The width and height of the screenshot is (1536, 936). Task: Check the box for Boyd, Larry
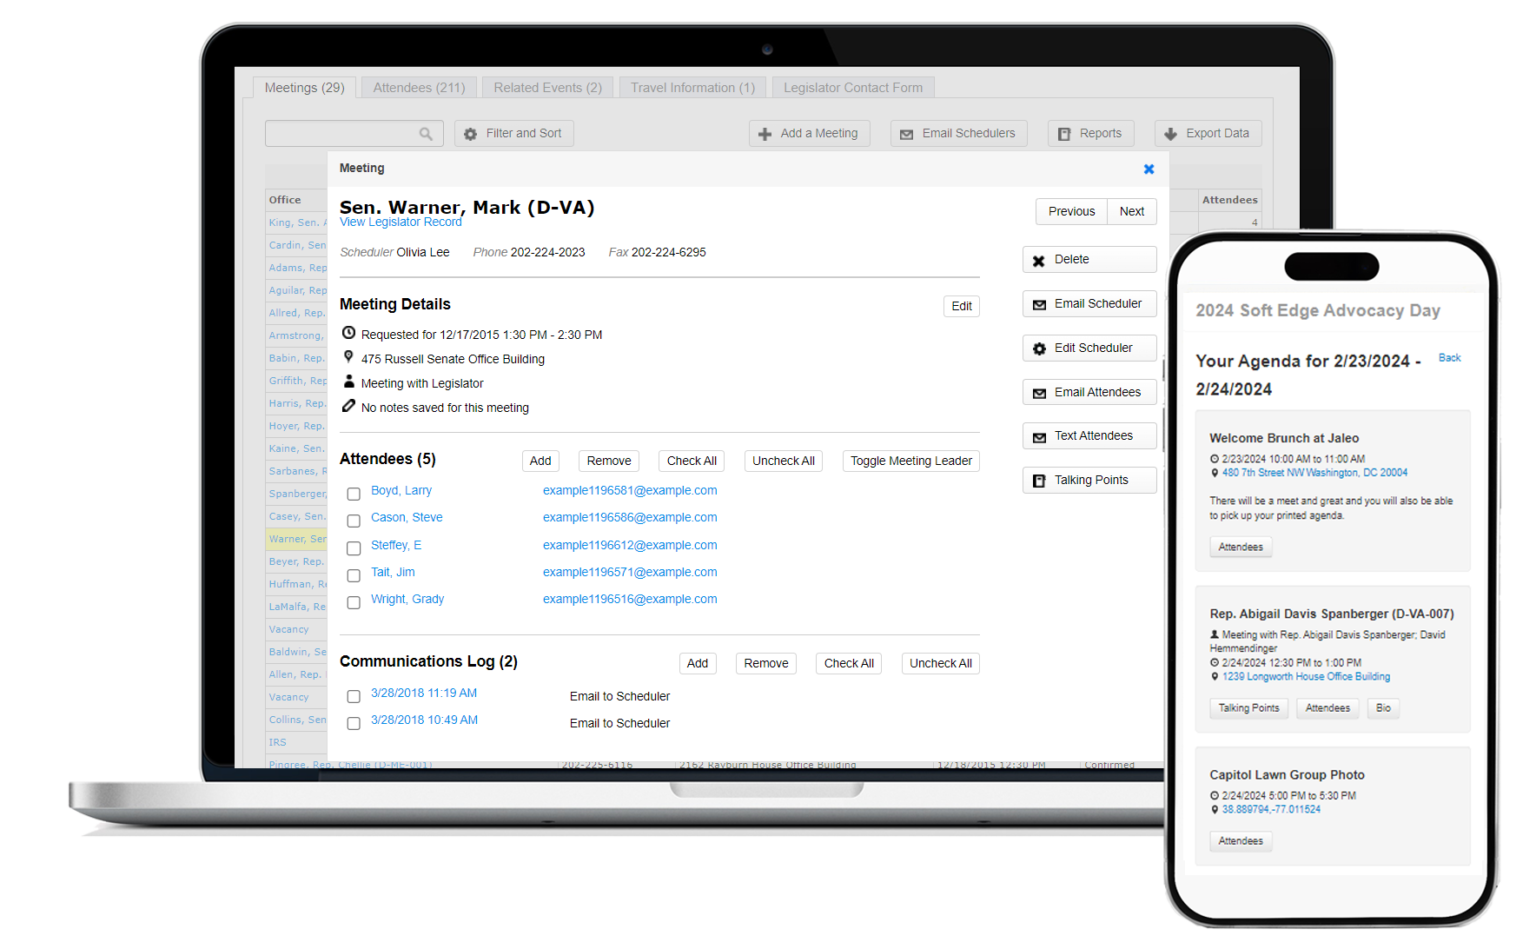(x=354, y=494)
